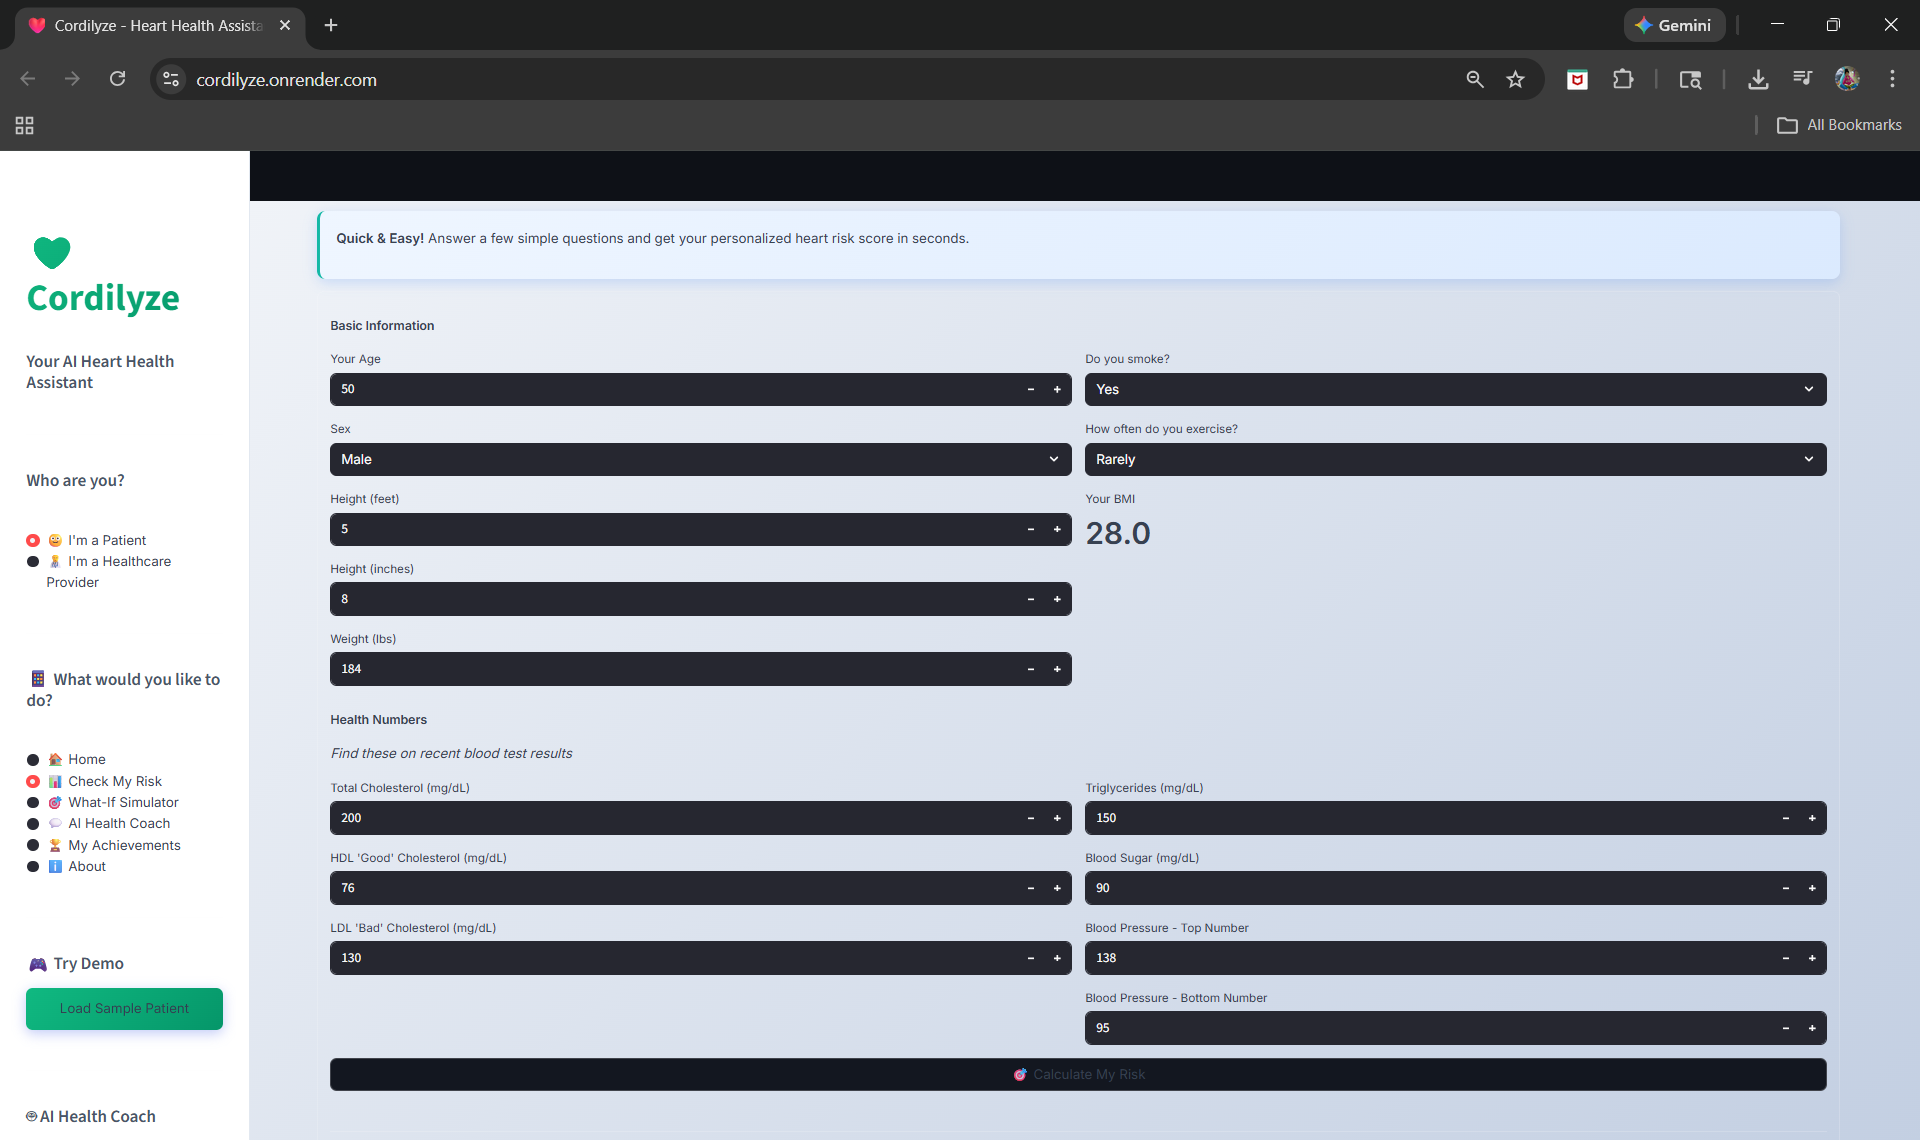Screen dimensions: 1920x1140
Task: Click the page reload icon
Action: tap(117, 80)
